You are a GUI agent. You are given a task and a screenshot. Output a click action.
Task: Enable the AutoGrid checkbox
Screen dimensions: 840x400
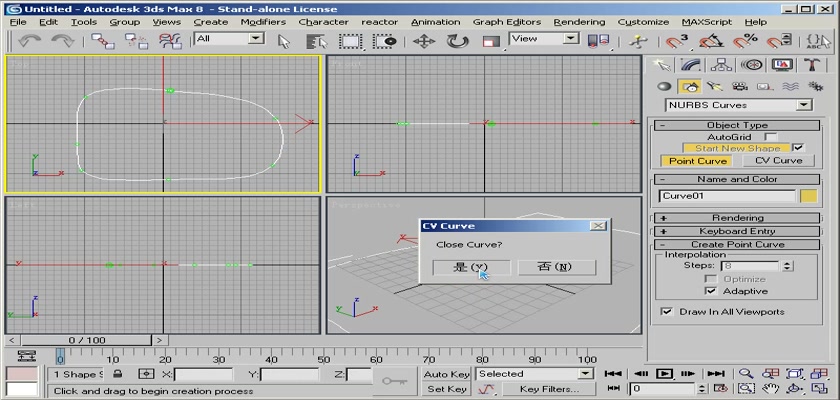[770, 137]
